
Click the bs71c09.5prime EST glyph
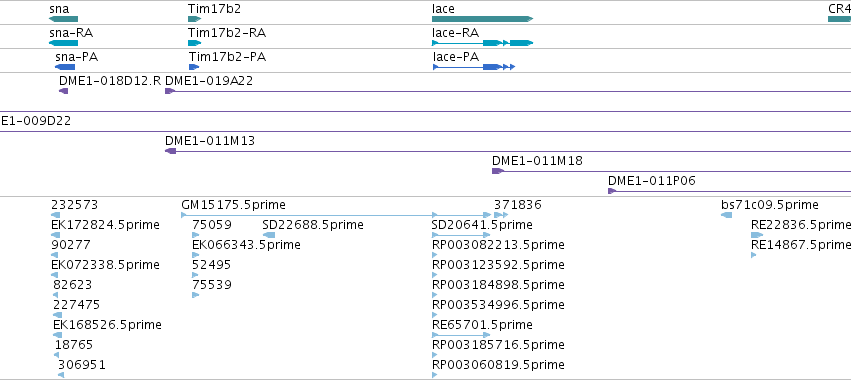726,215
